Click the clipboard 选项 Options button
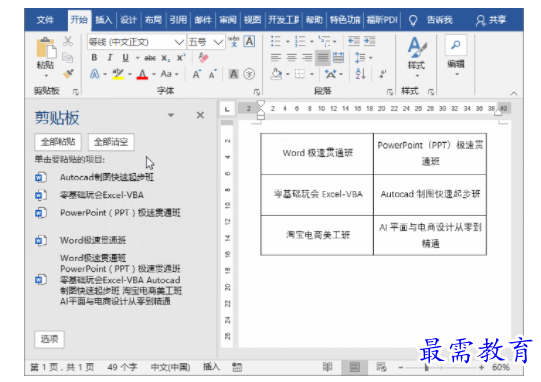The image size is (541, 382). point(49,339)
